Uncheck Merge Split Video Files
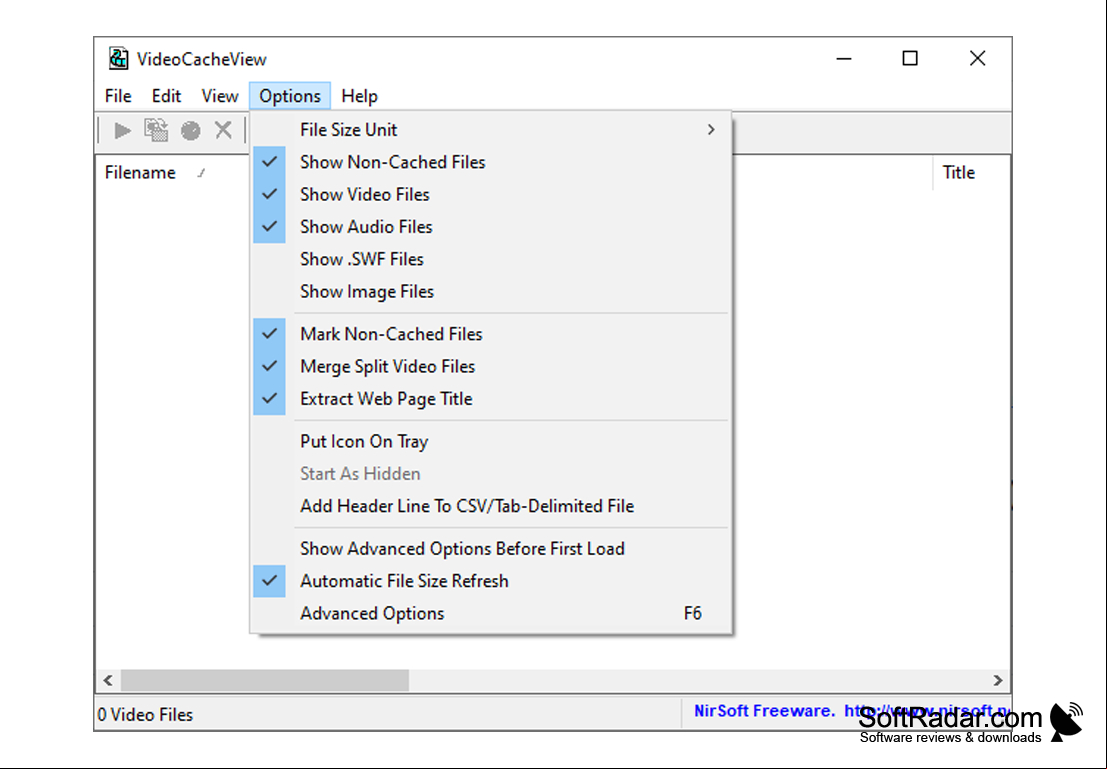 (491, 367)
